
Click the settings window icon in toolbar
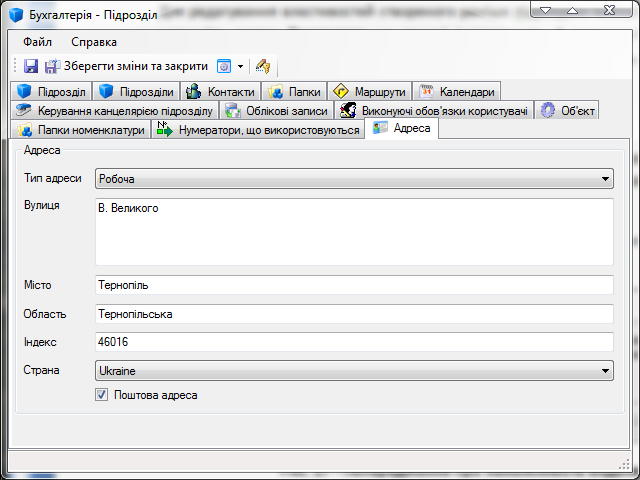[224, 66]
